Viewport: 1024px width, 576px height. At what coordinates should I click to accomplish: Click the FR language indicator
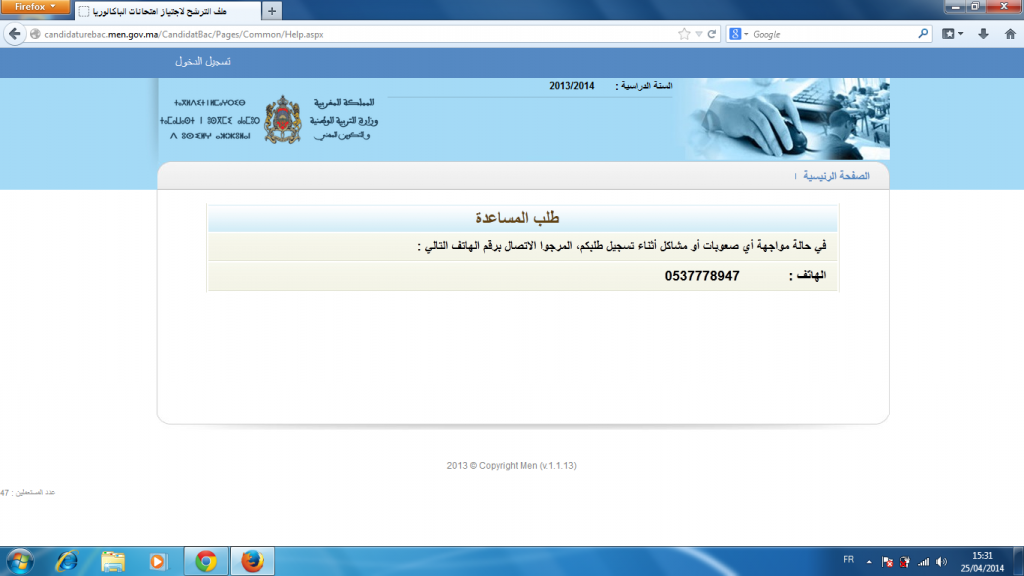pyautogui.click(x=848, y=560)
